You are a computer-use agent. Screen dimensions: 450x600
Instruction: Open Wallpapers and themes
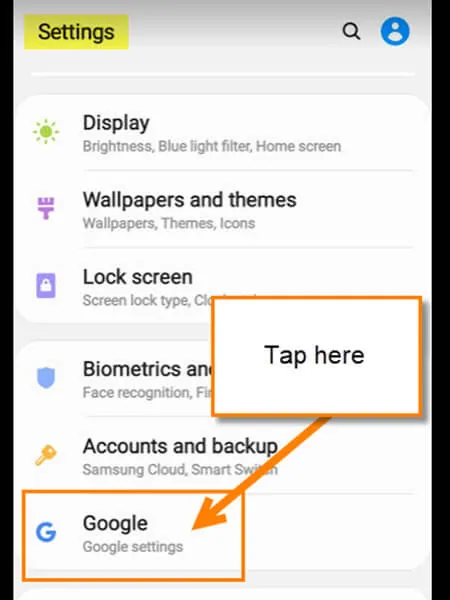[x=222, y=210]
